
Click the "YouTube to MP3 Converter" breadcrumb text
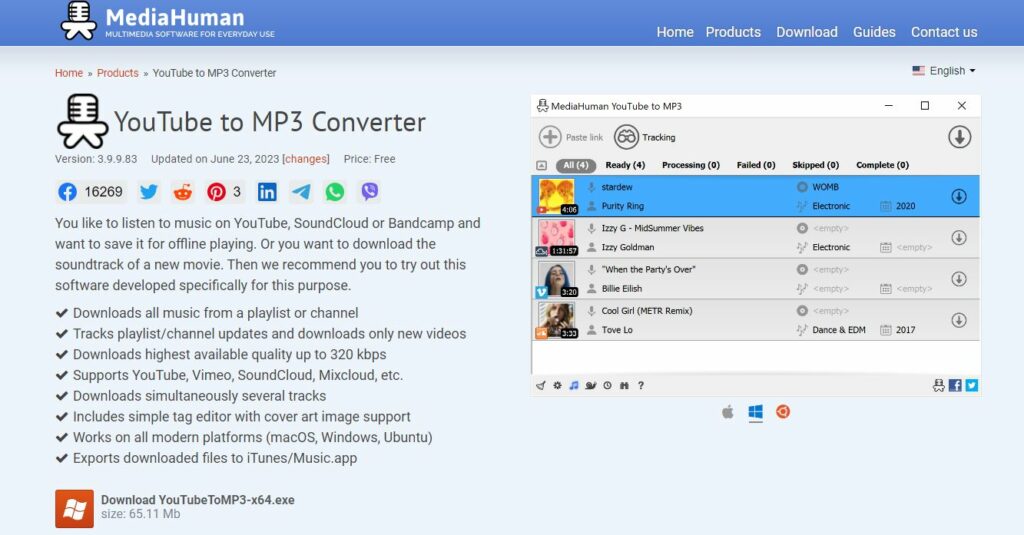point(214,73)
